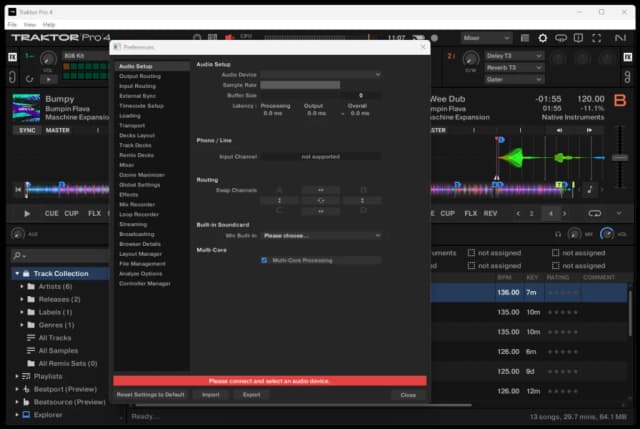Click the alert notification icon in header
Viewport: 640px width, 429px height.
tap(578, 38)
